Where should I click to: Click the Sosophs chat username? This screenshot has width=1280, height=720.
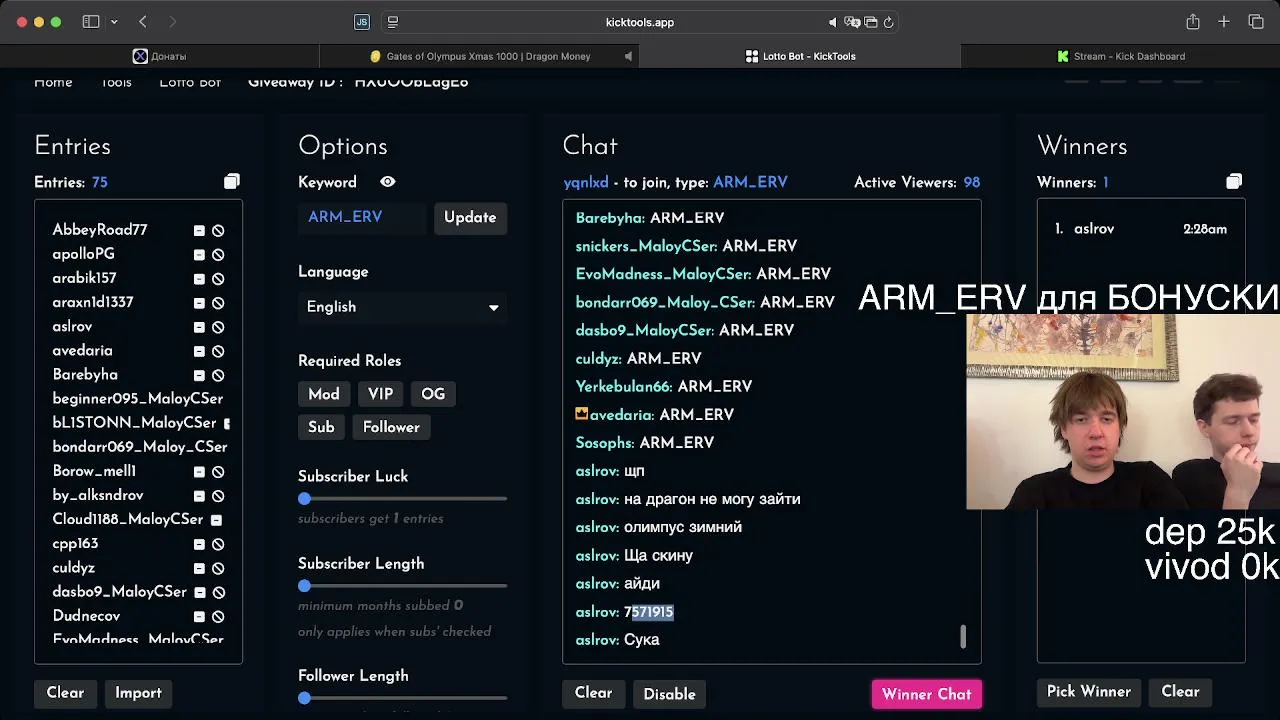(x=604, y=443)
